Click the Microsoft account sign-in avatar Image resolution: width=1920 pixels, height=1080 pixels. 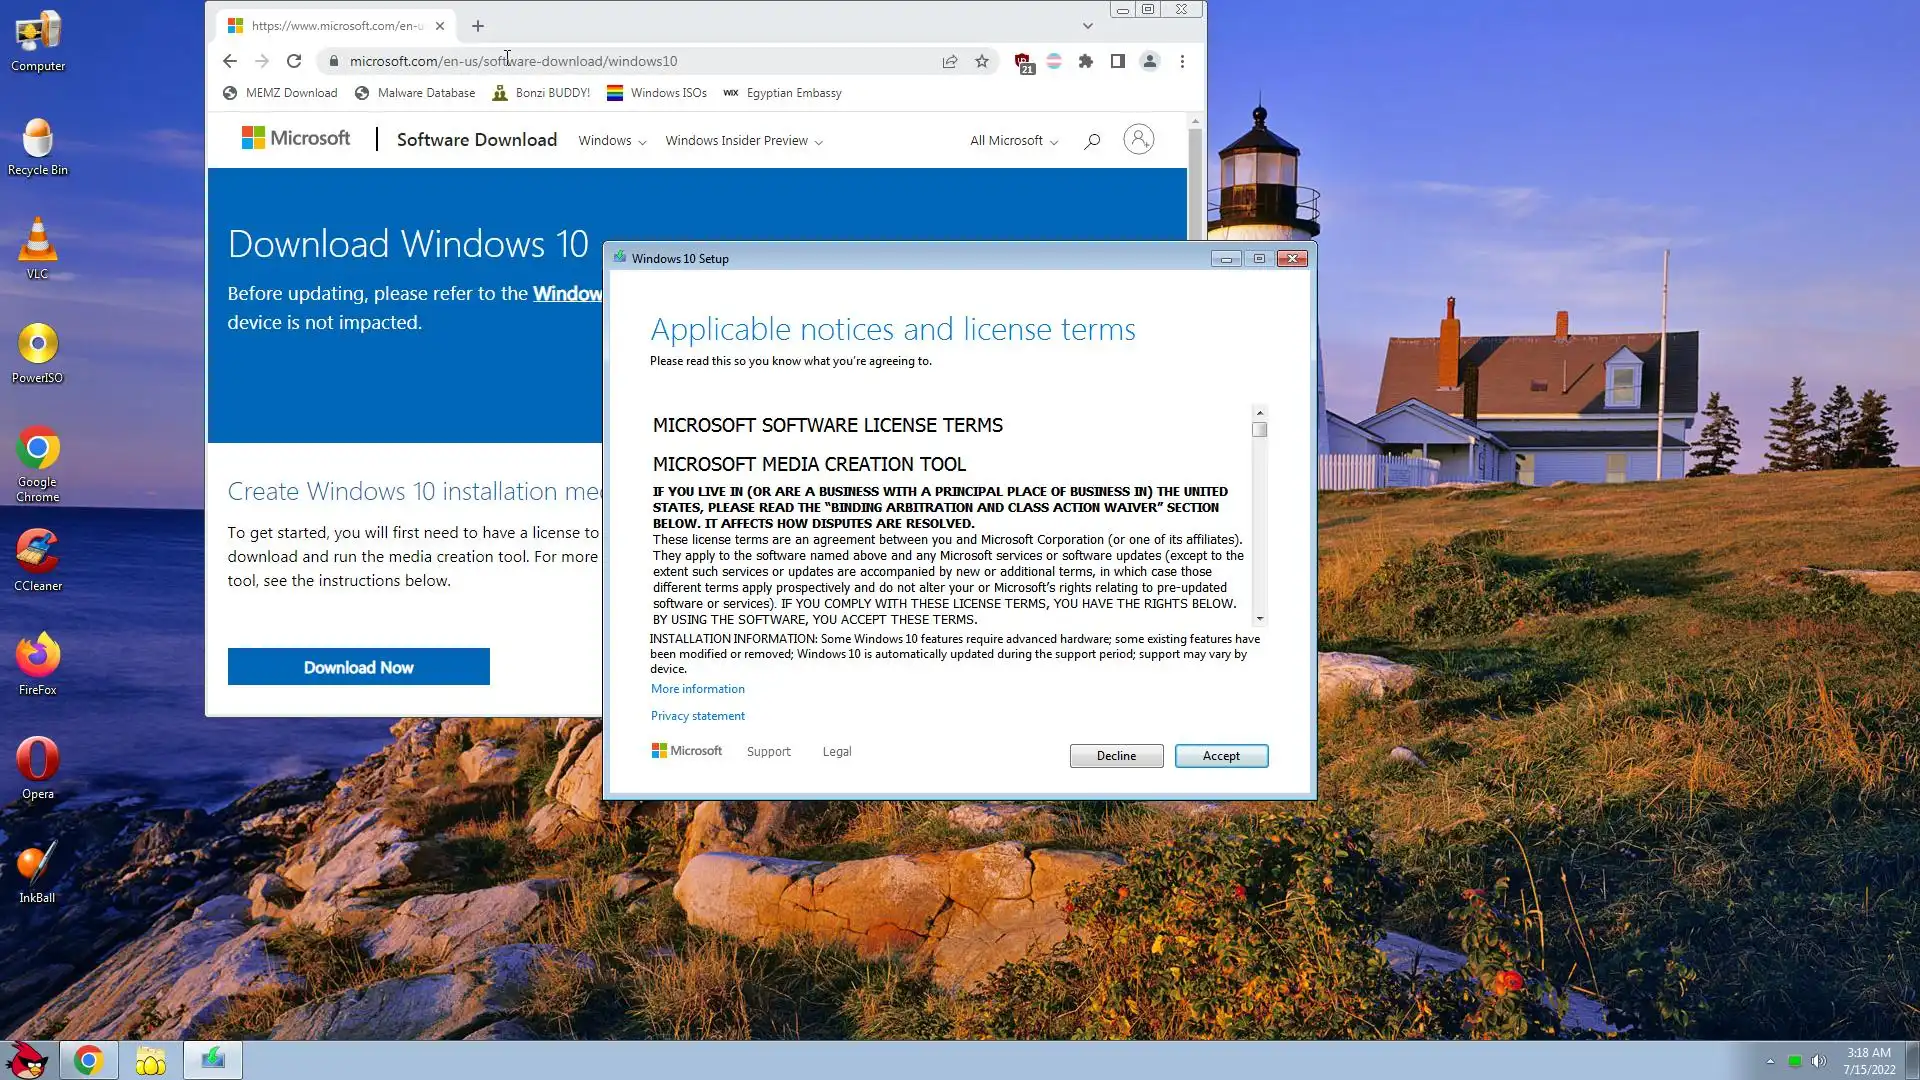[x=1138, y=139]
